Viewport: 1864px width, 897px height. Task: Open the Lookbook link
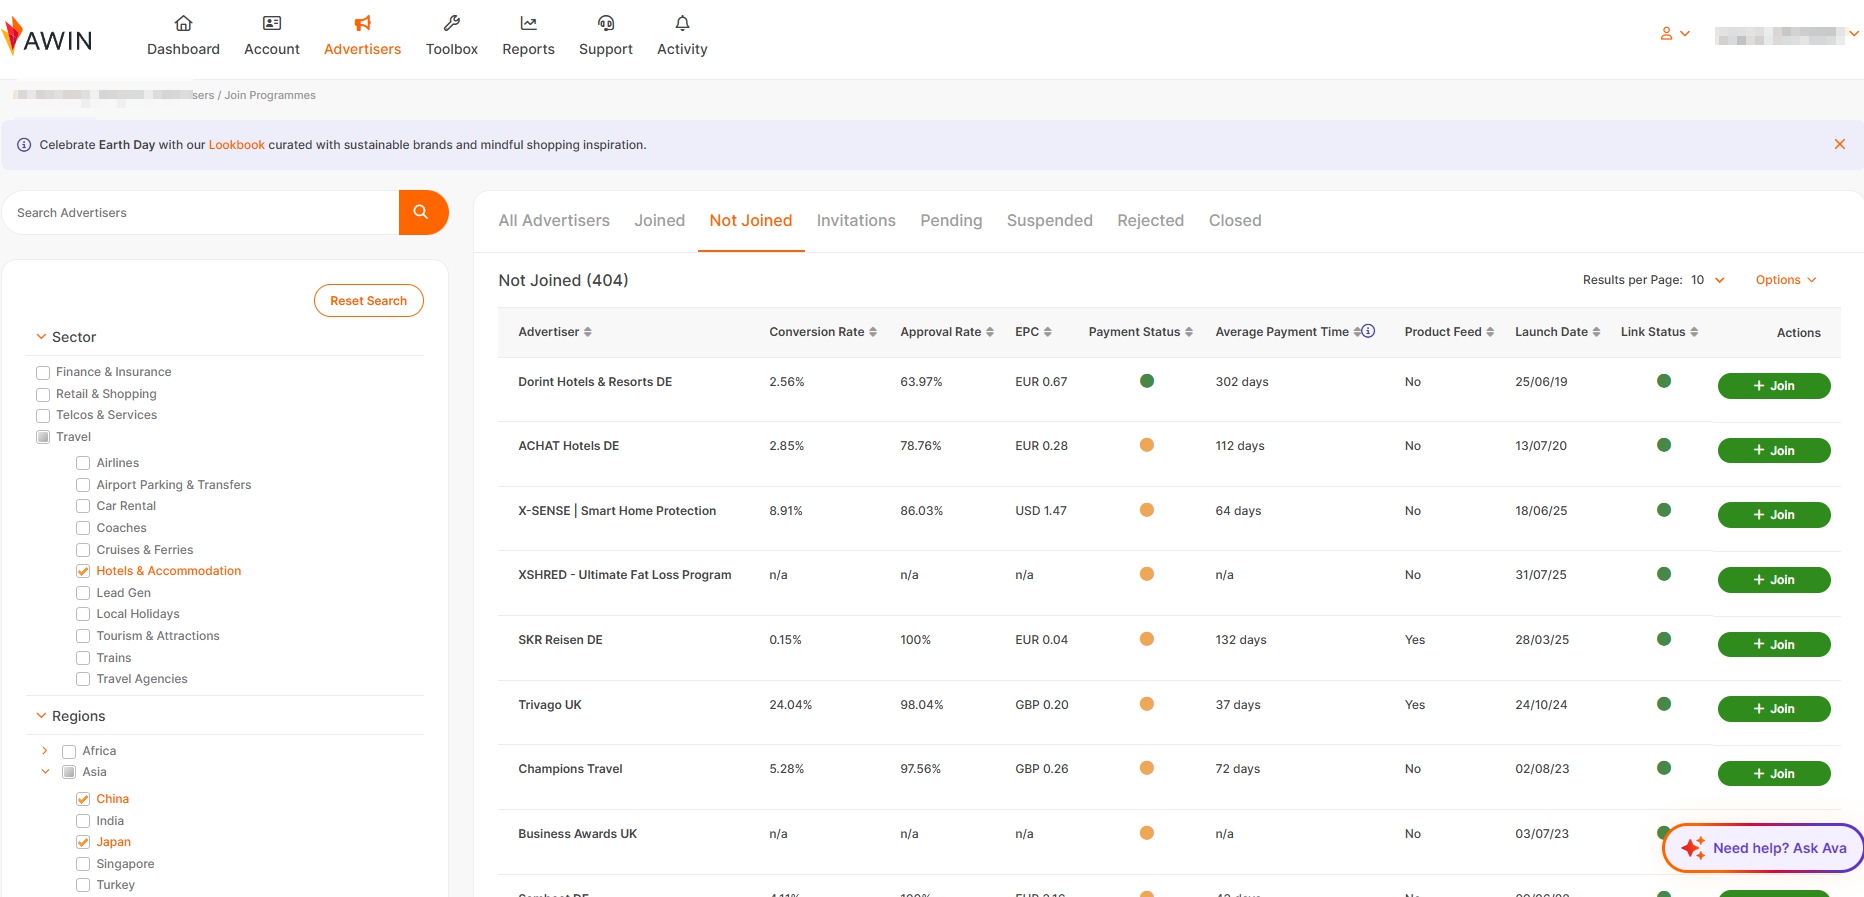coord(237,145)
